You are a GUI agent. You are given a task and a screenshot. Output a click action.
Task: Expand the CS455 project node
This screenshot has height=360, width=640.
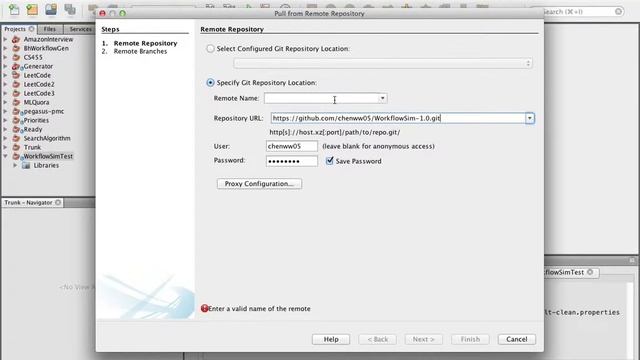tap(5, 58)
